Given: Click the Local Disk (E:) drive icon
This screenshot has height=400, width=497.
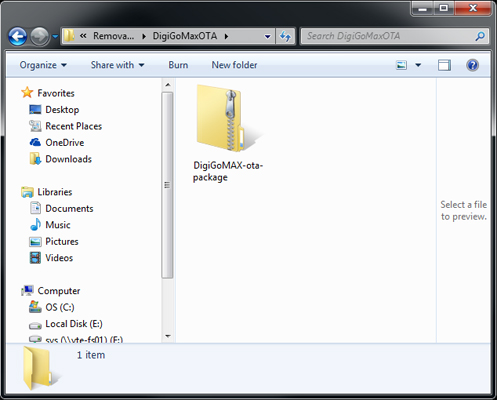Looking at the screenshot, I should pyautogui.click(x=35, y=325).
